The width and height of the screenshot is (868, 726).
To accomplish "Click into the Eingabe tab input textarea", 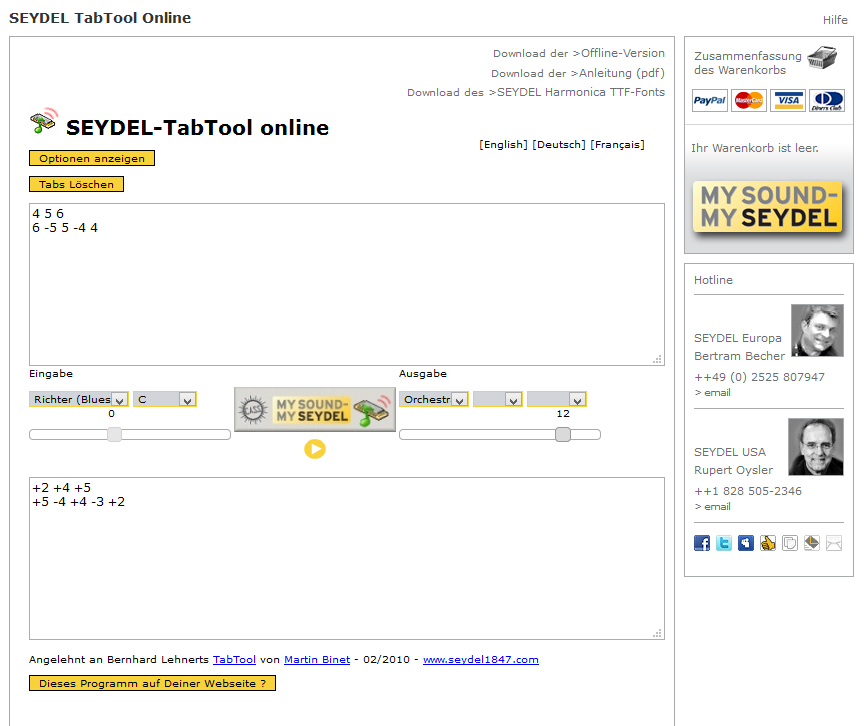I will point(347,284).
